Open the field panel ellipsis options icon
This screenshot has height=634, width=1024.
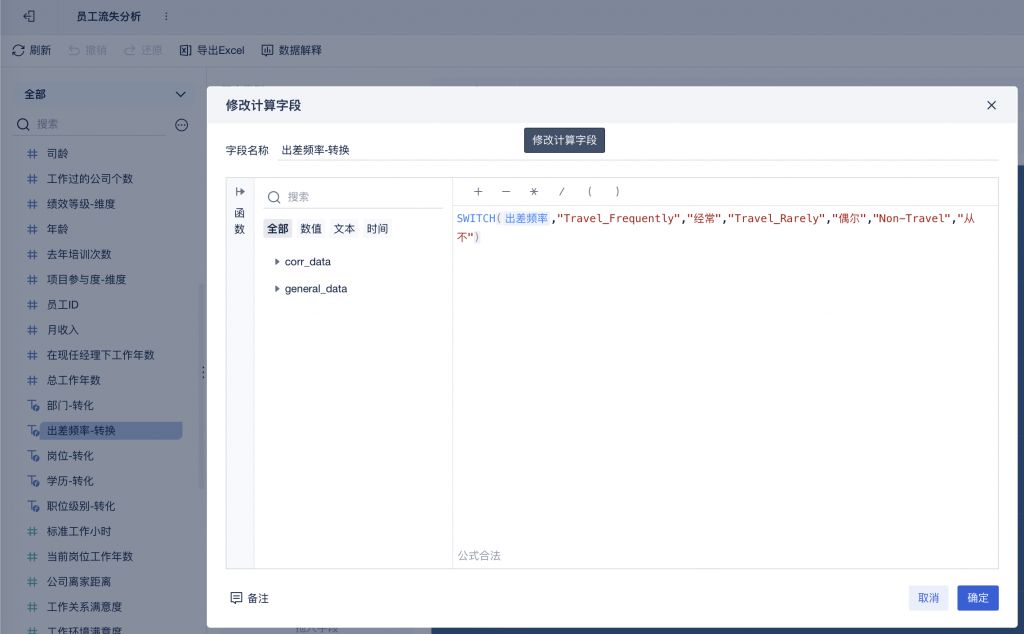(x=182, y=125)
